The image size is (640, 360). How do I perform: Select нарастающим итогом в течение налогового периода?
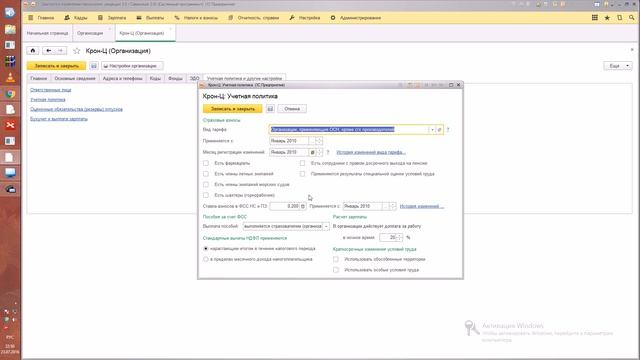[x=206, y=248]
